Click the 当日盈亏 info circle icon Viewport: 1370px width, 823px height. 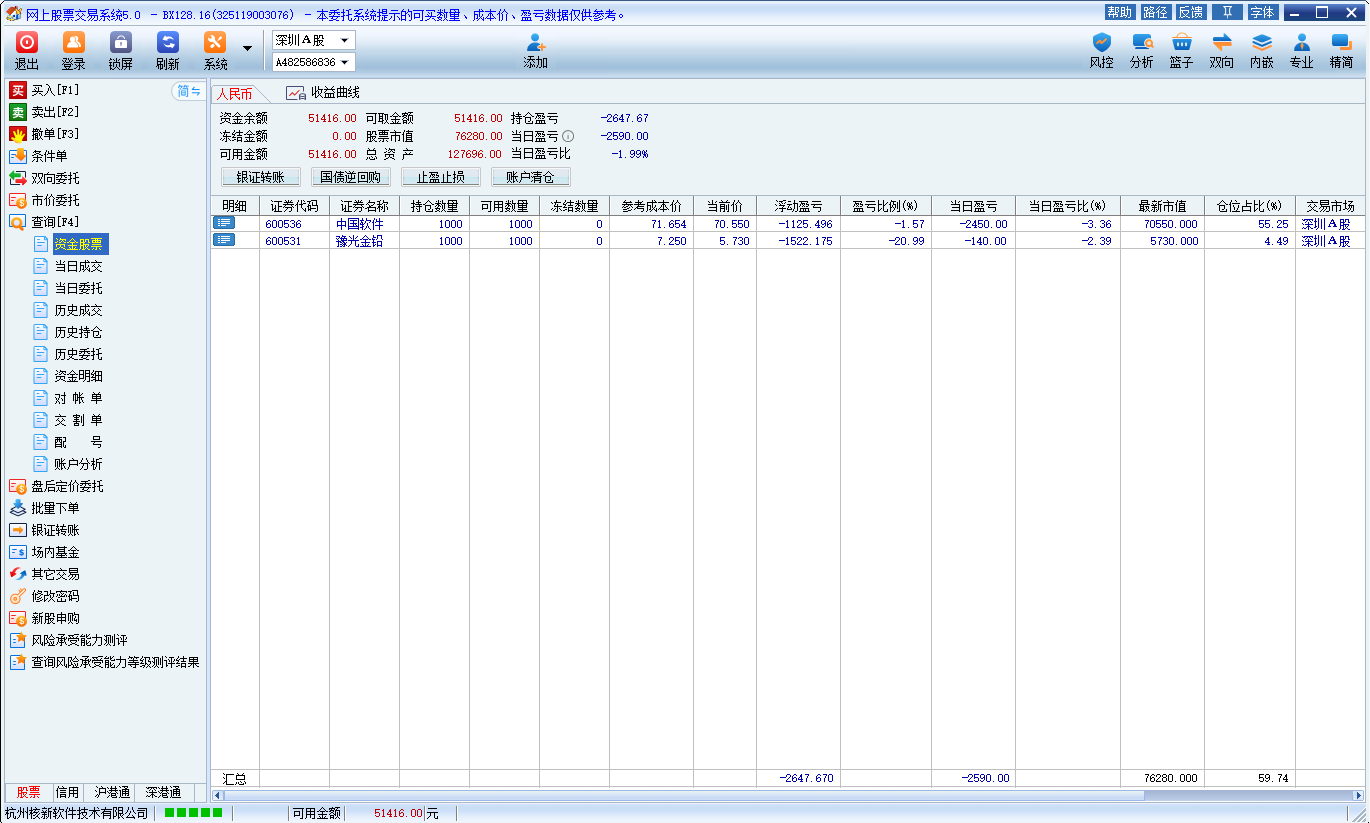pos(568,136)
